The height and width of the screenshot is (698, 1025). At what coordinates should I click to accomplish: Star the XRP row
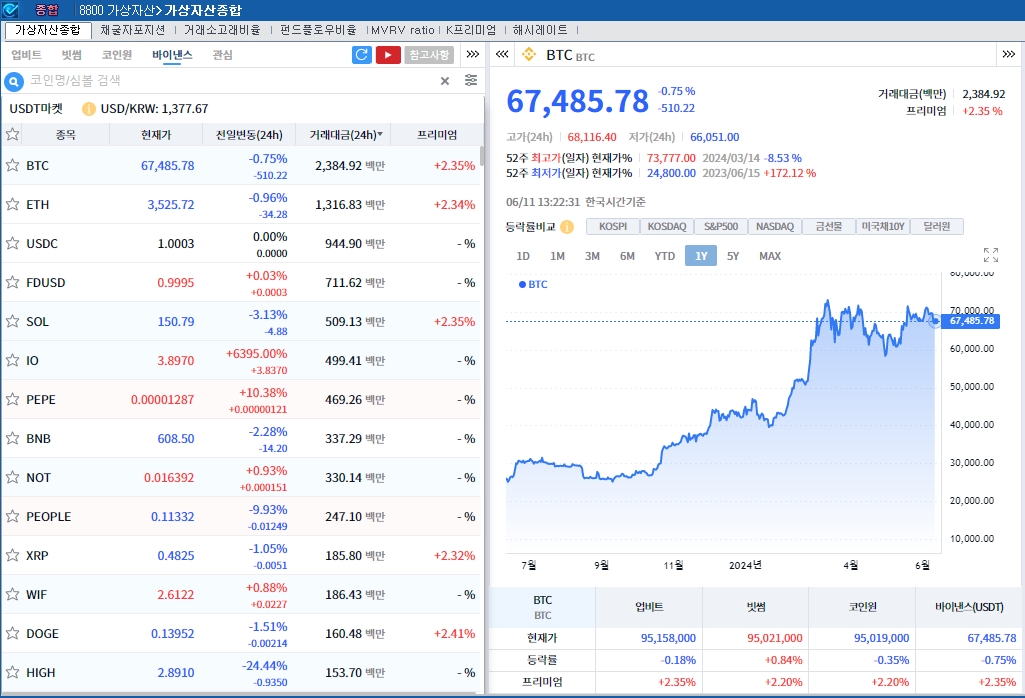tap(12, 556)
